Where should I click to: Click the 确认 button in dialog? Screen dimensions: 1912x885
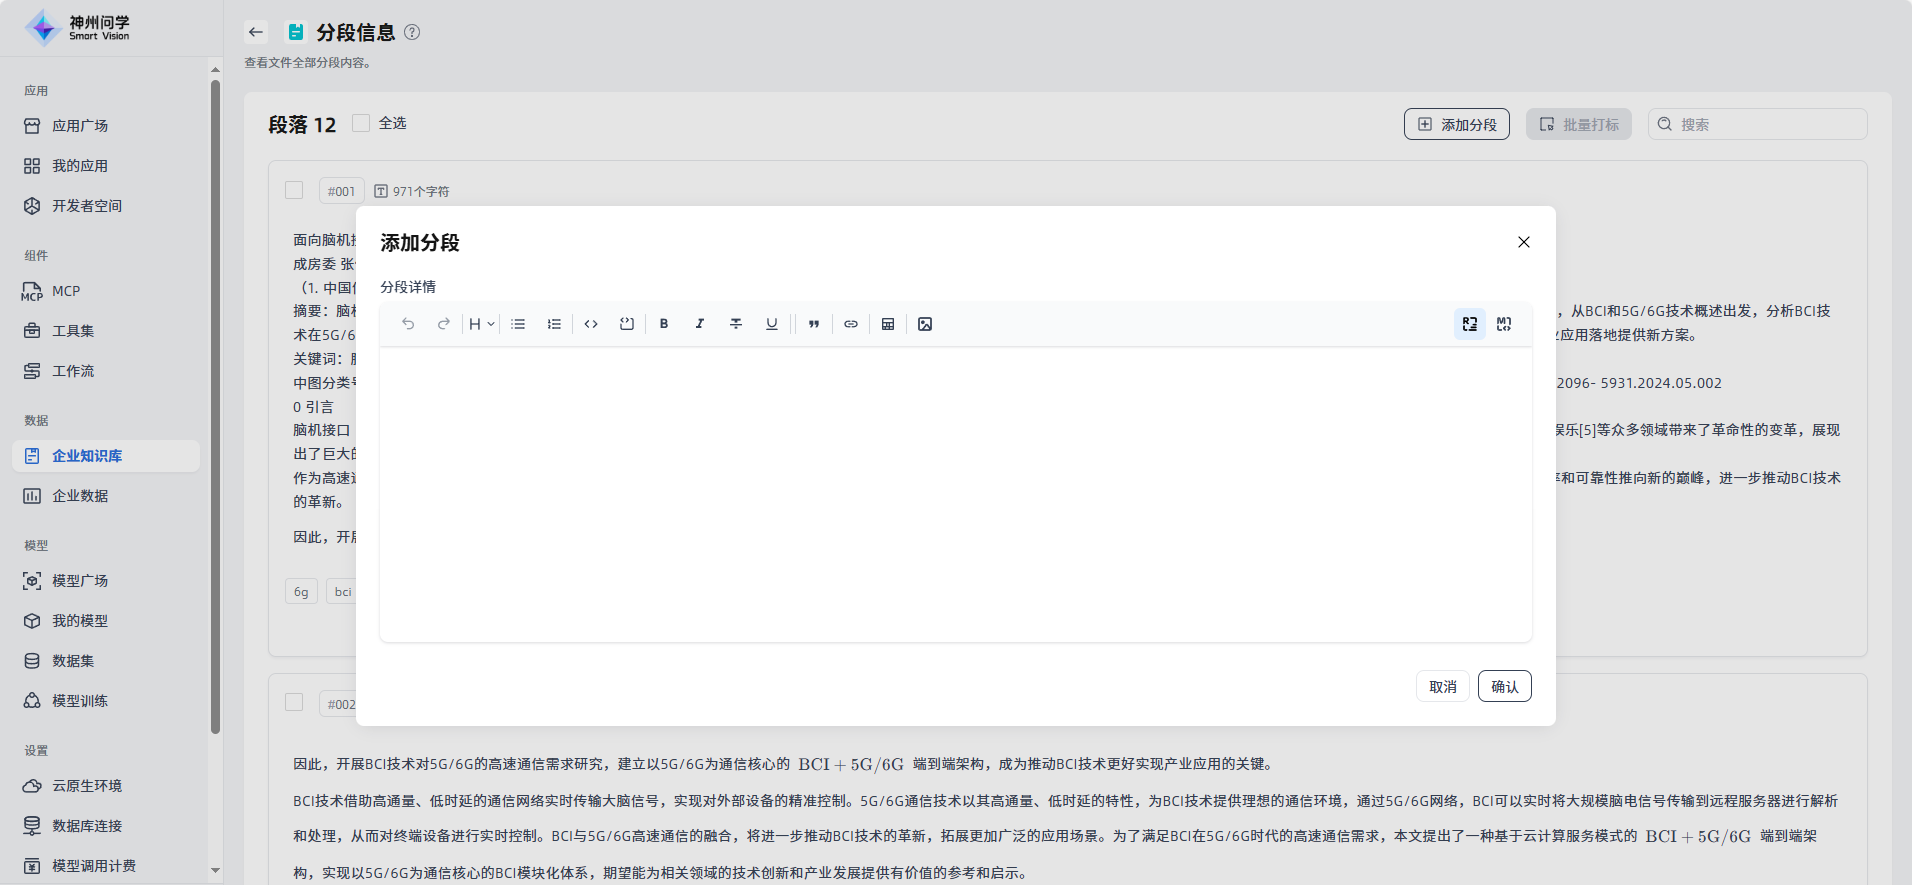1504,686
